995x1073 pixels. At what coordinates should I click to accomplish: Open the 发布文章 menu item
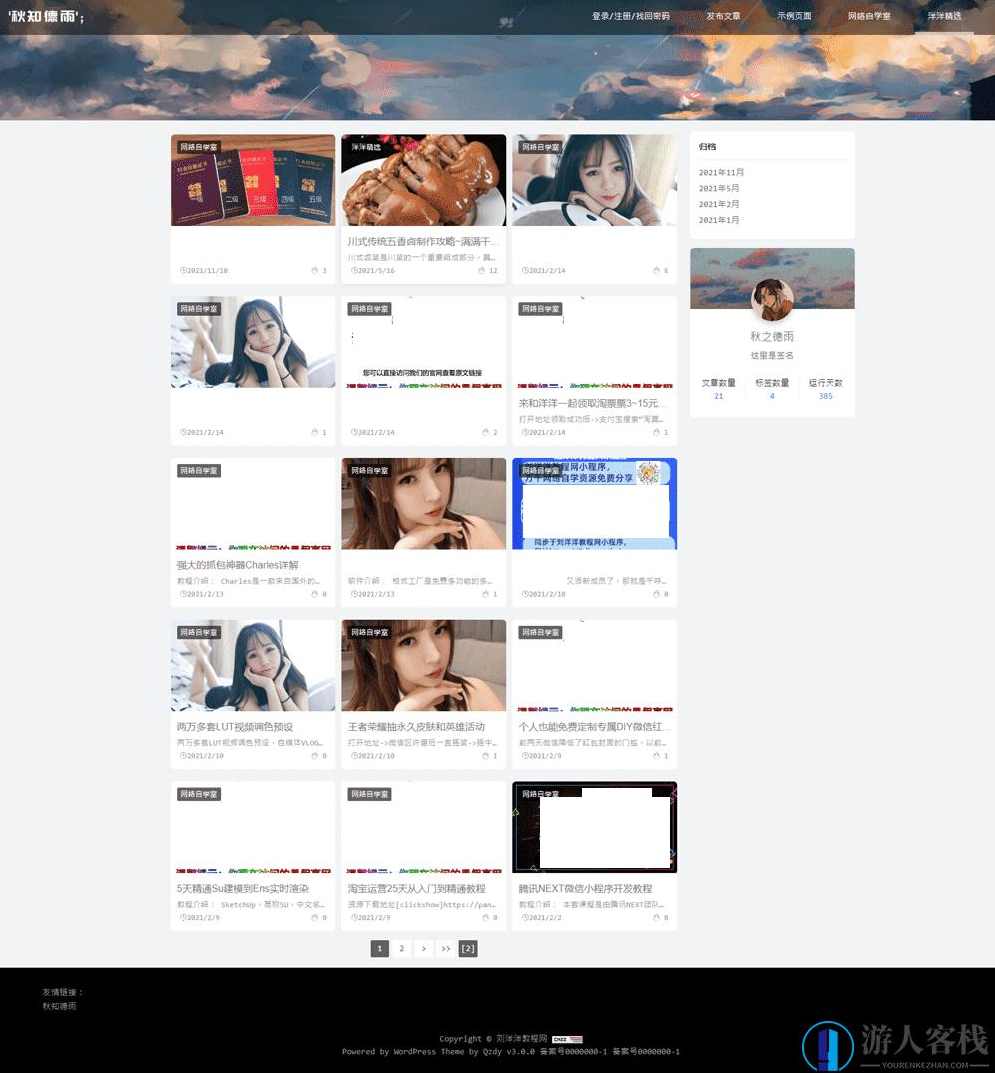(723, 16)
